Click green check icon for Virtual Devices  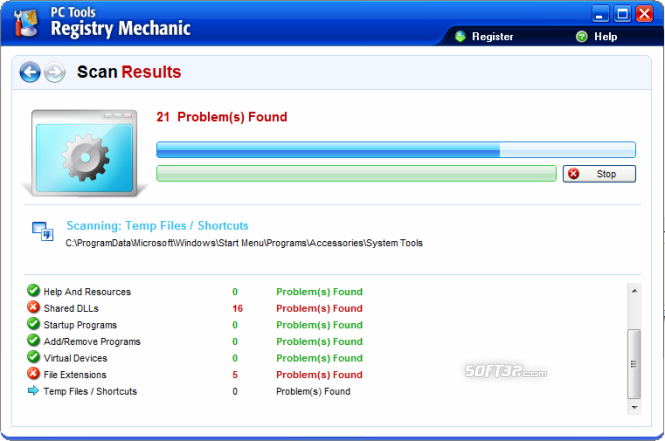[33, 357]
